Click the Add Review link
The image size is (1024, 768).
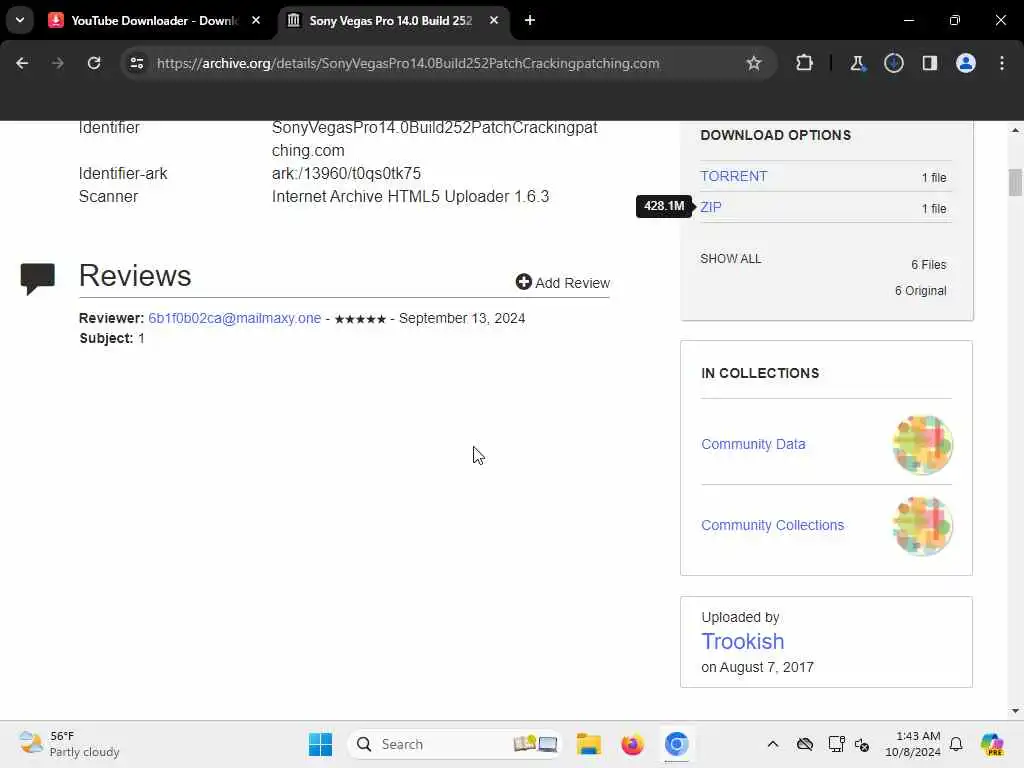pyautogui.click(x=563, y=282)
